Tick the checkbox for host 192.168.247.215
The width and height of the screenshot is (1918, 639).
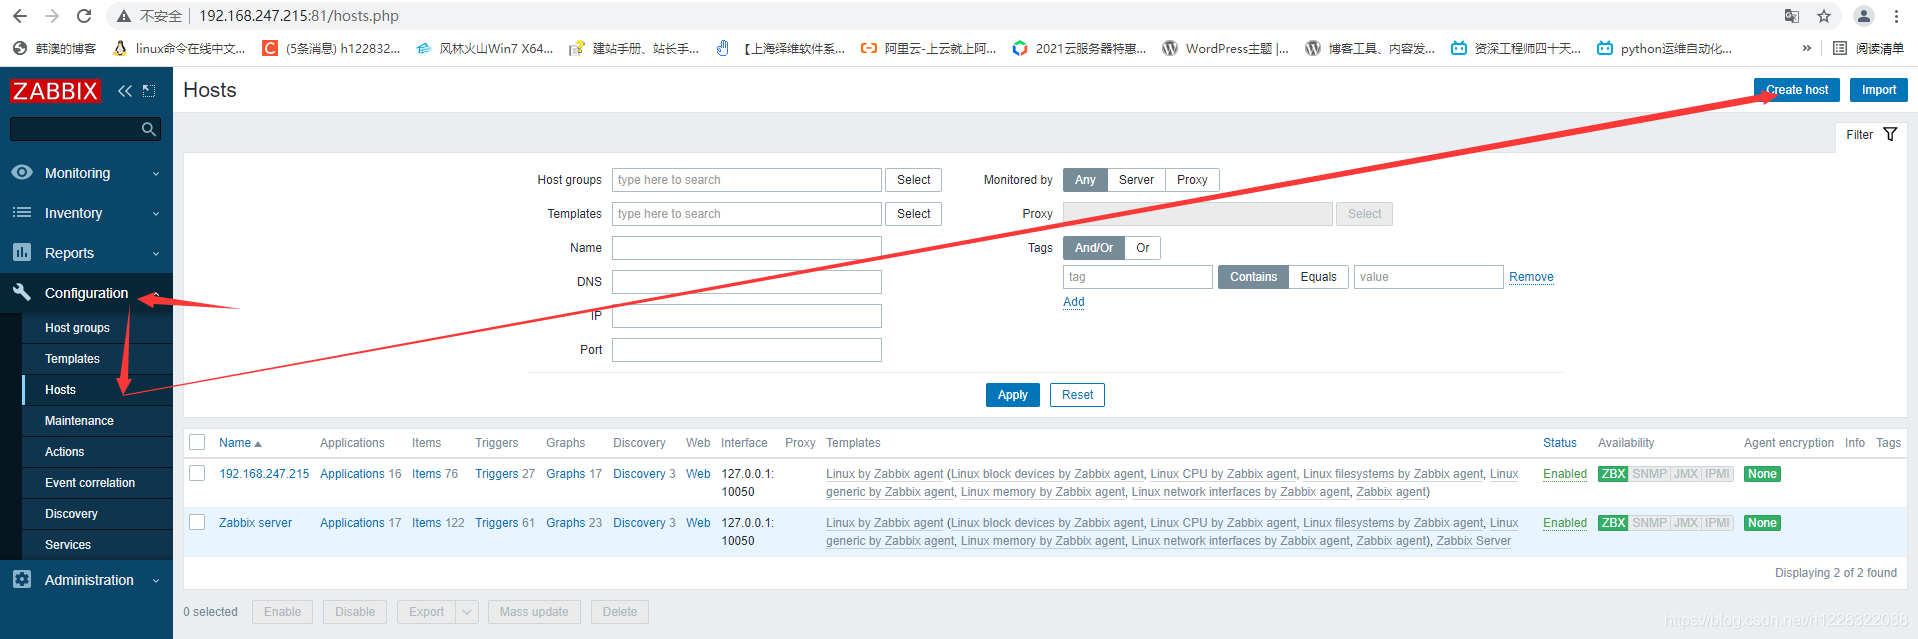point(197,473)
